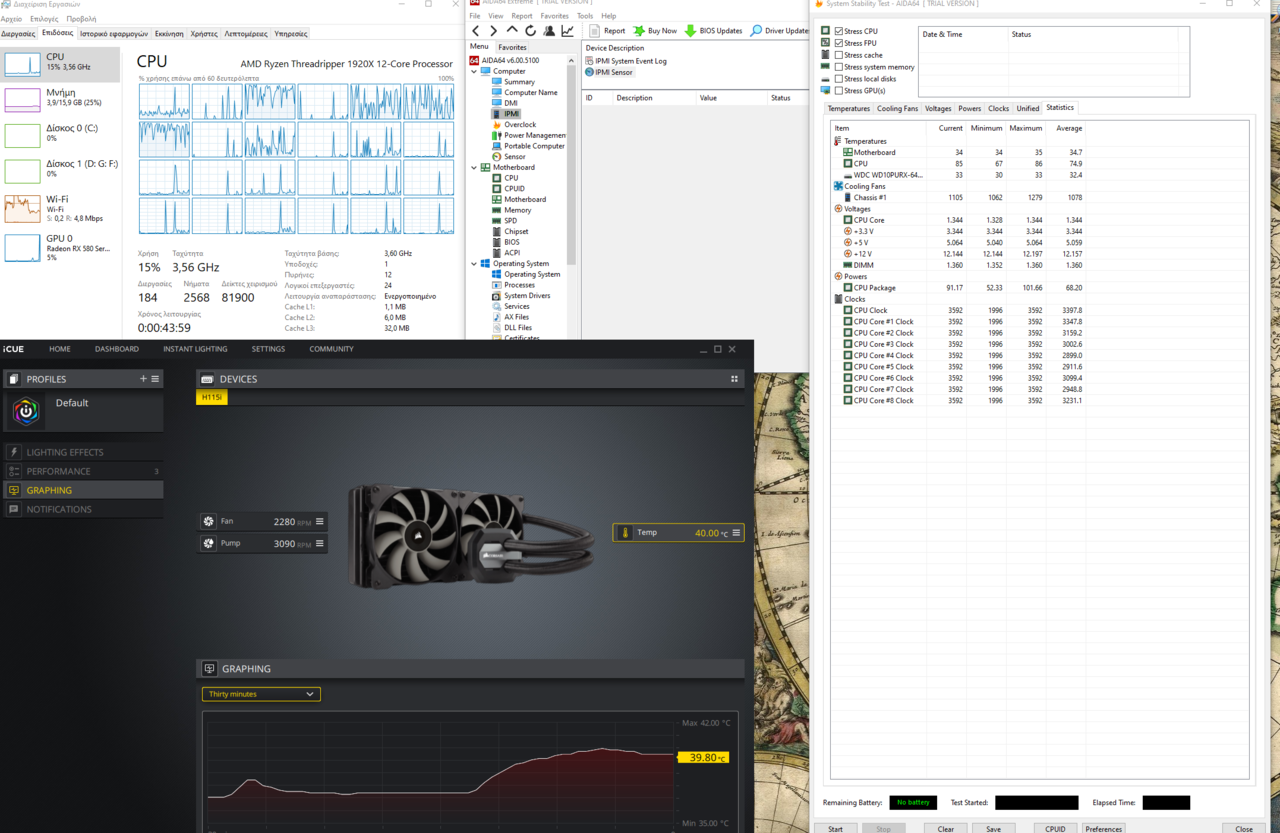Screen dimensions: 1280x833
Task: Click the CPUID button
Action: (1055, 828)
